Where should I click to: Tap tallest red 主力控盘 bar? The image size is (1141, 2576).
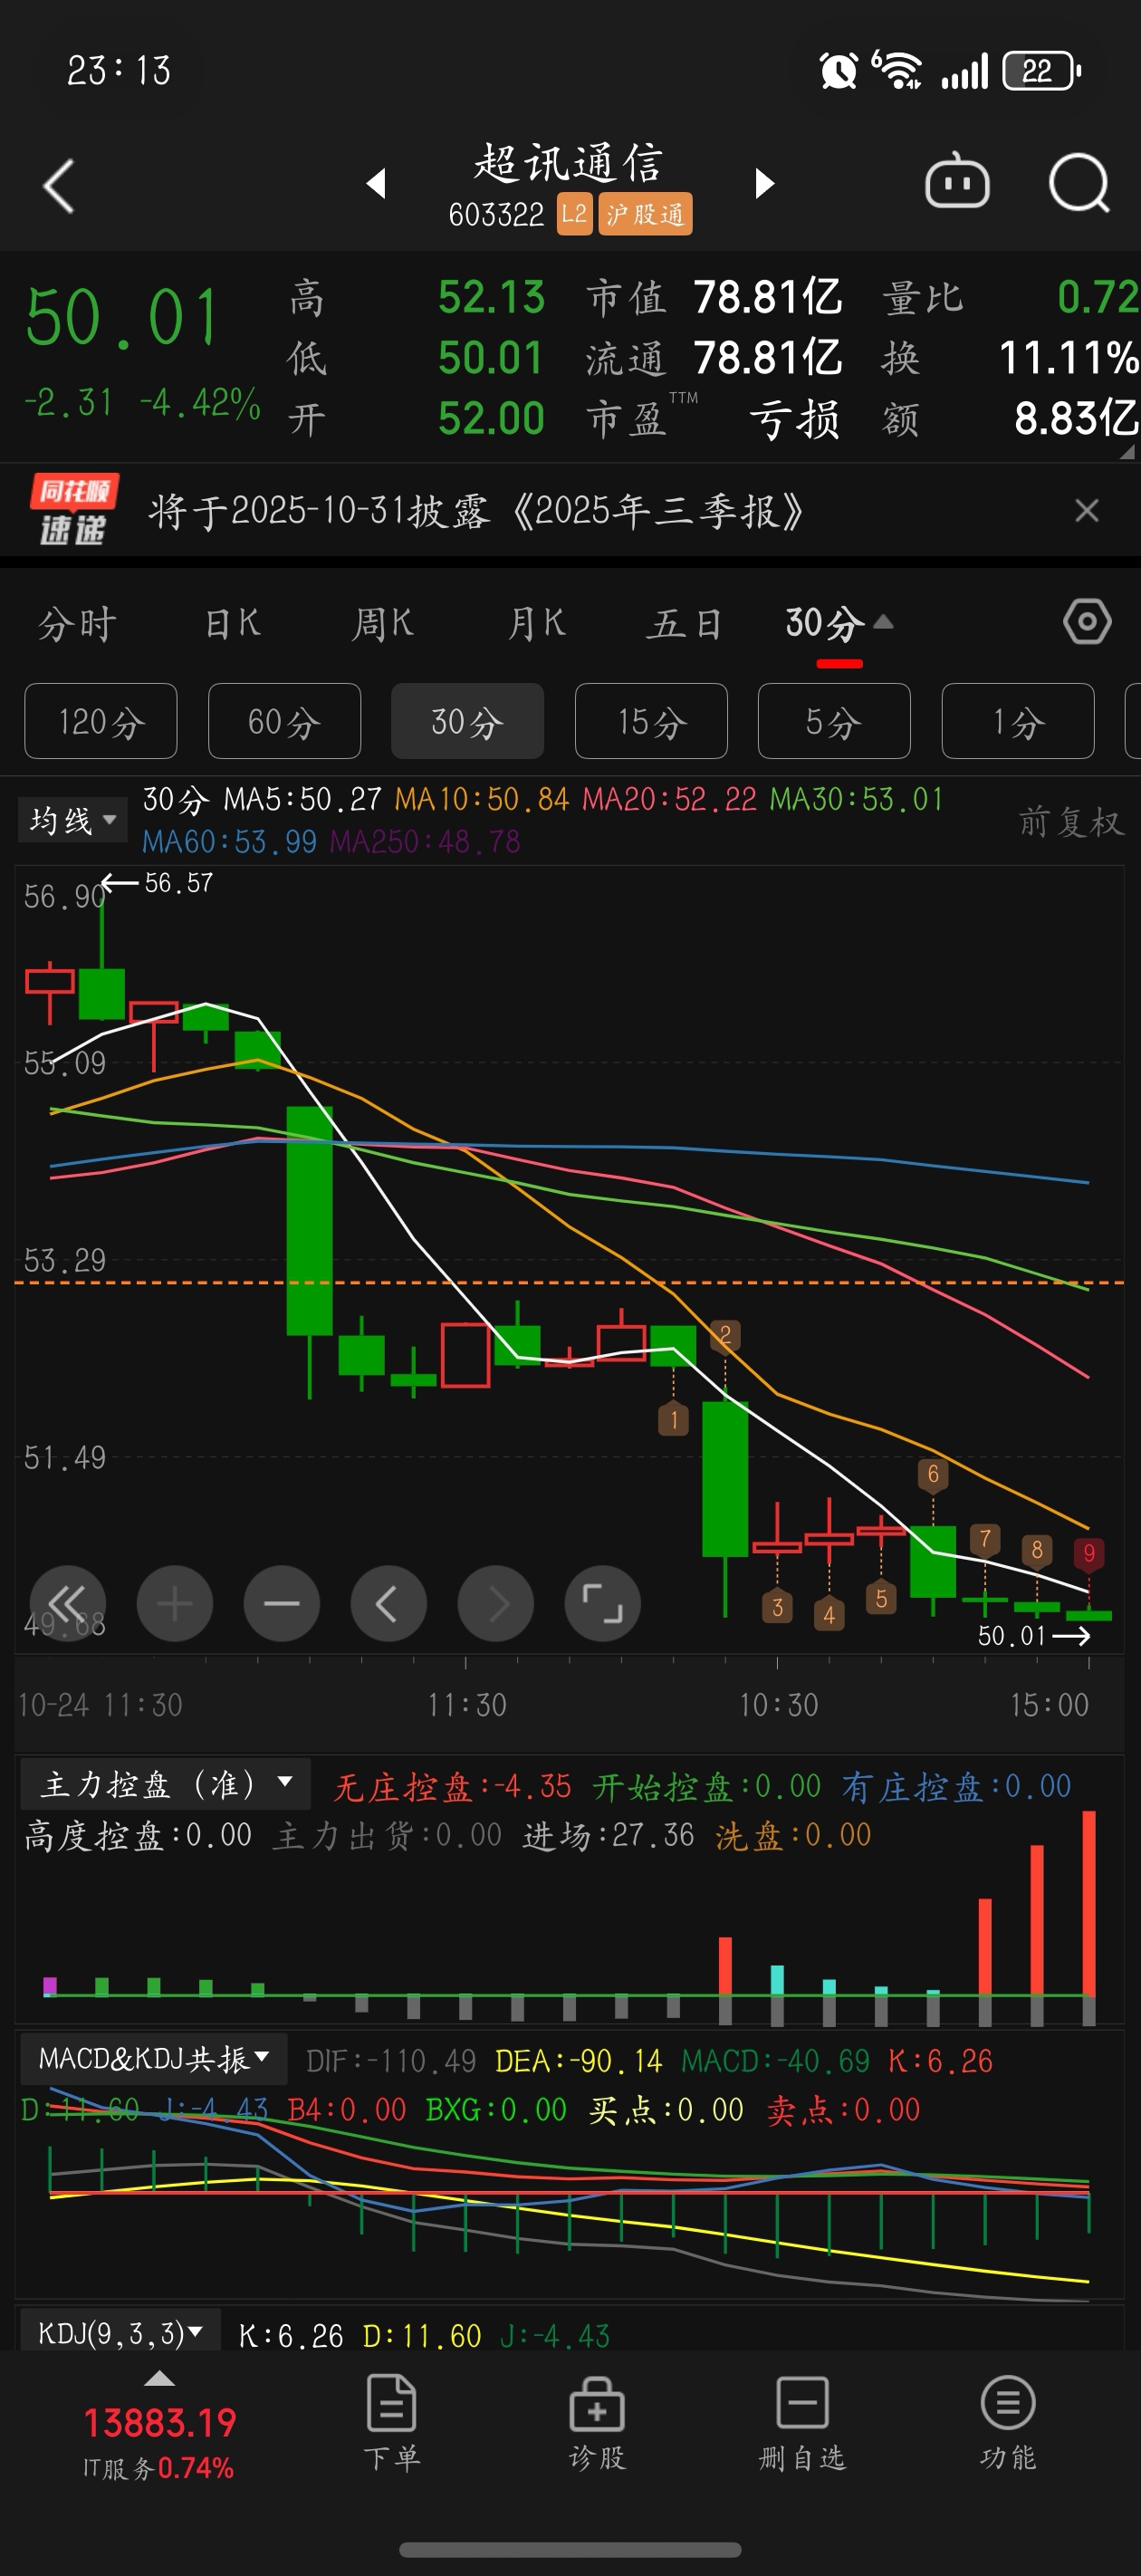[x=1089, y=1902]
